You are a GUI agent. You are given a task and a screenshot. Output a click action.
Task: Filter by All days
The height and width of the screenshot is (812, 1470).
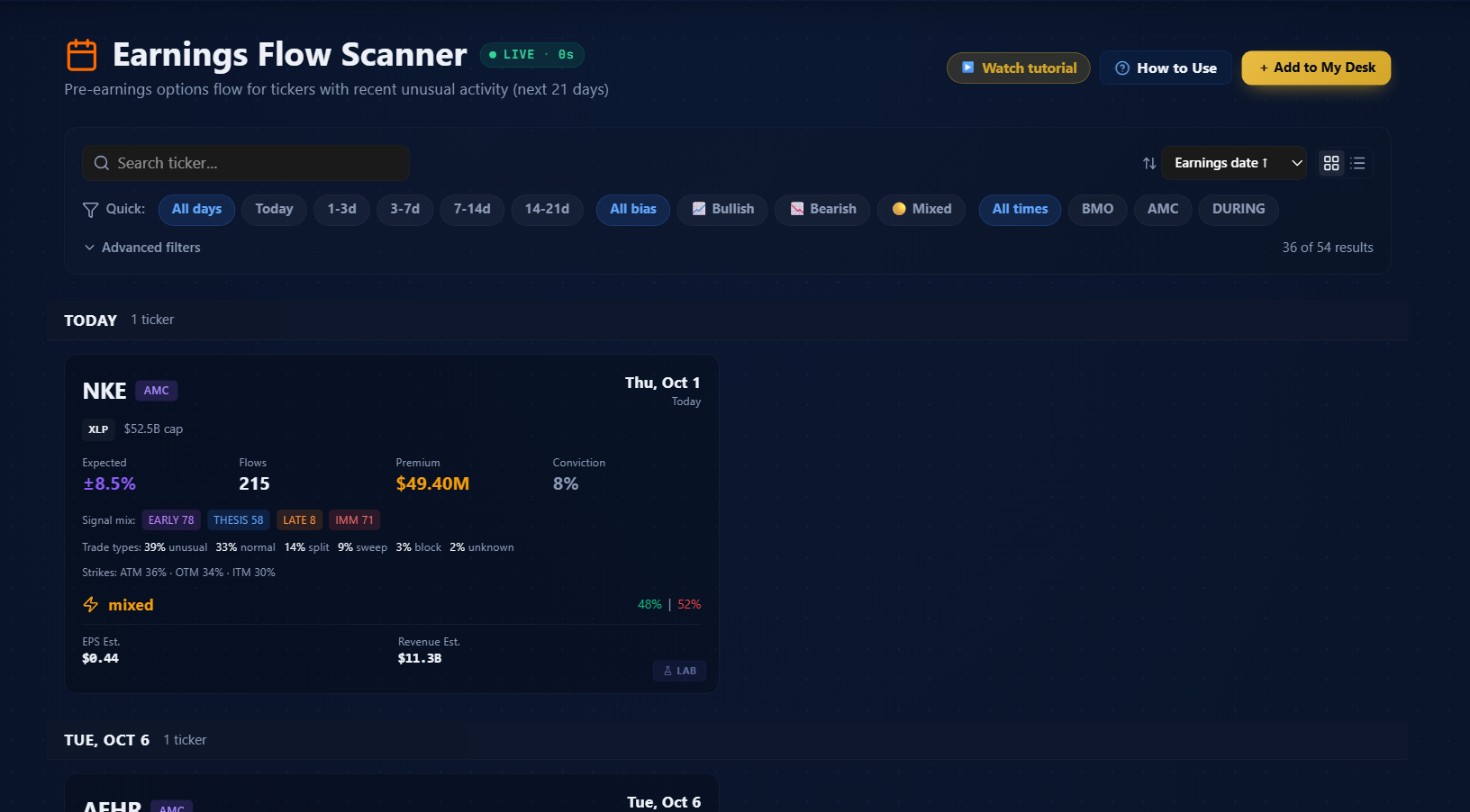coord(197,209)
